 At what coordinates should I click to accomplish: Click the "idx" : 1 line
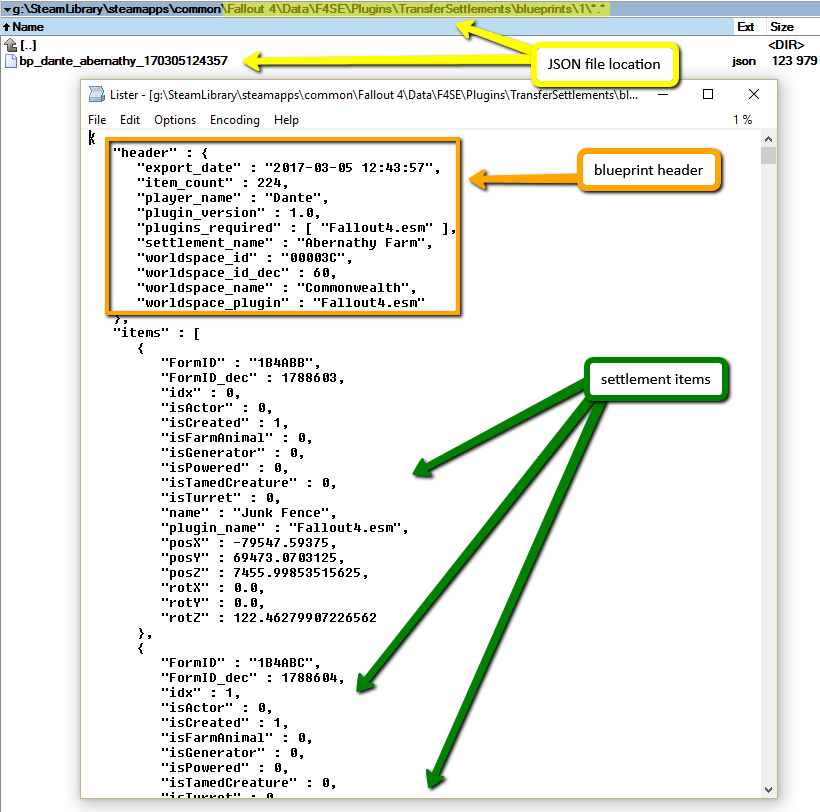200,693
